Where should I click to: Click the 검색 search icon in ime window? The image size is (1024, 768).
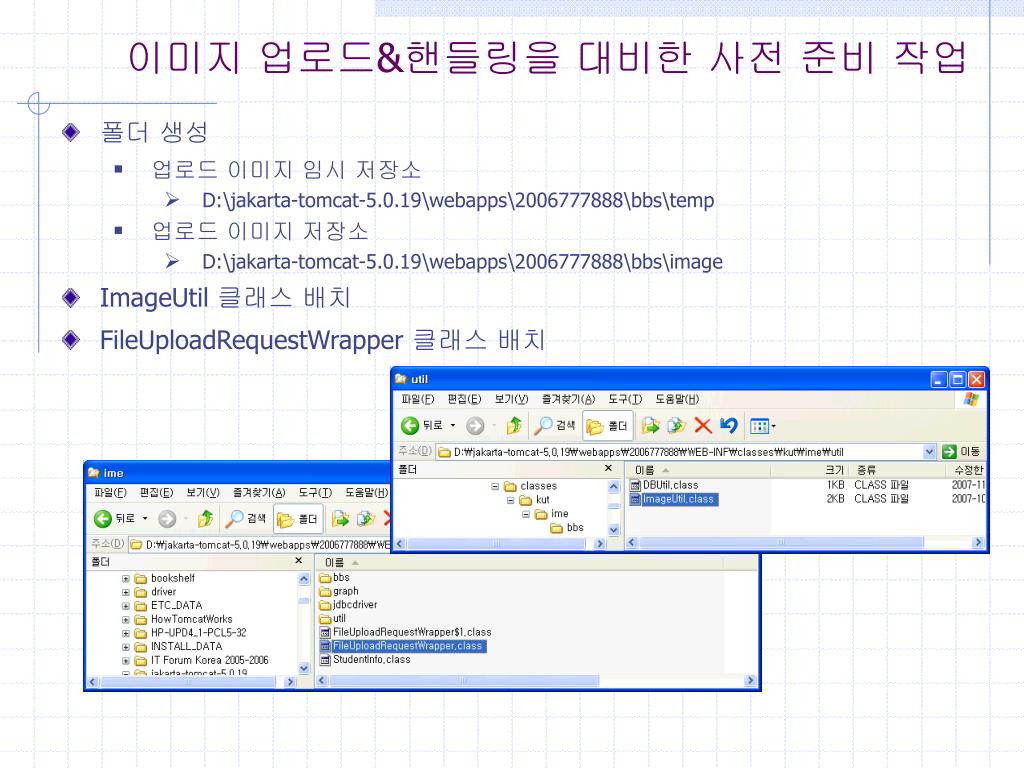tap(234, 519)
